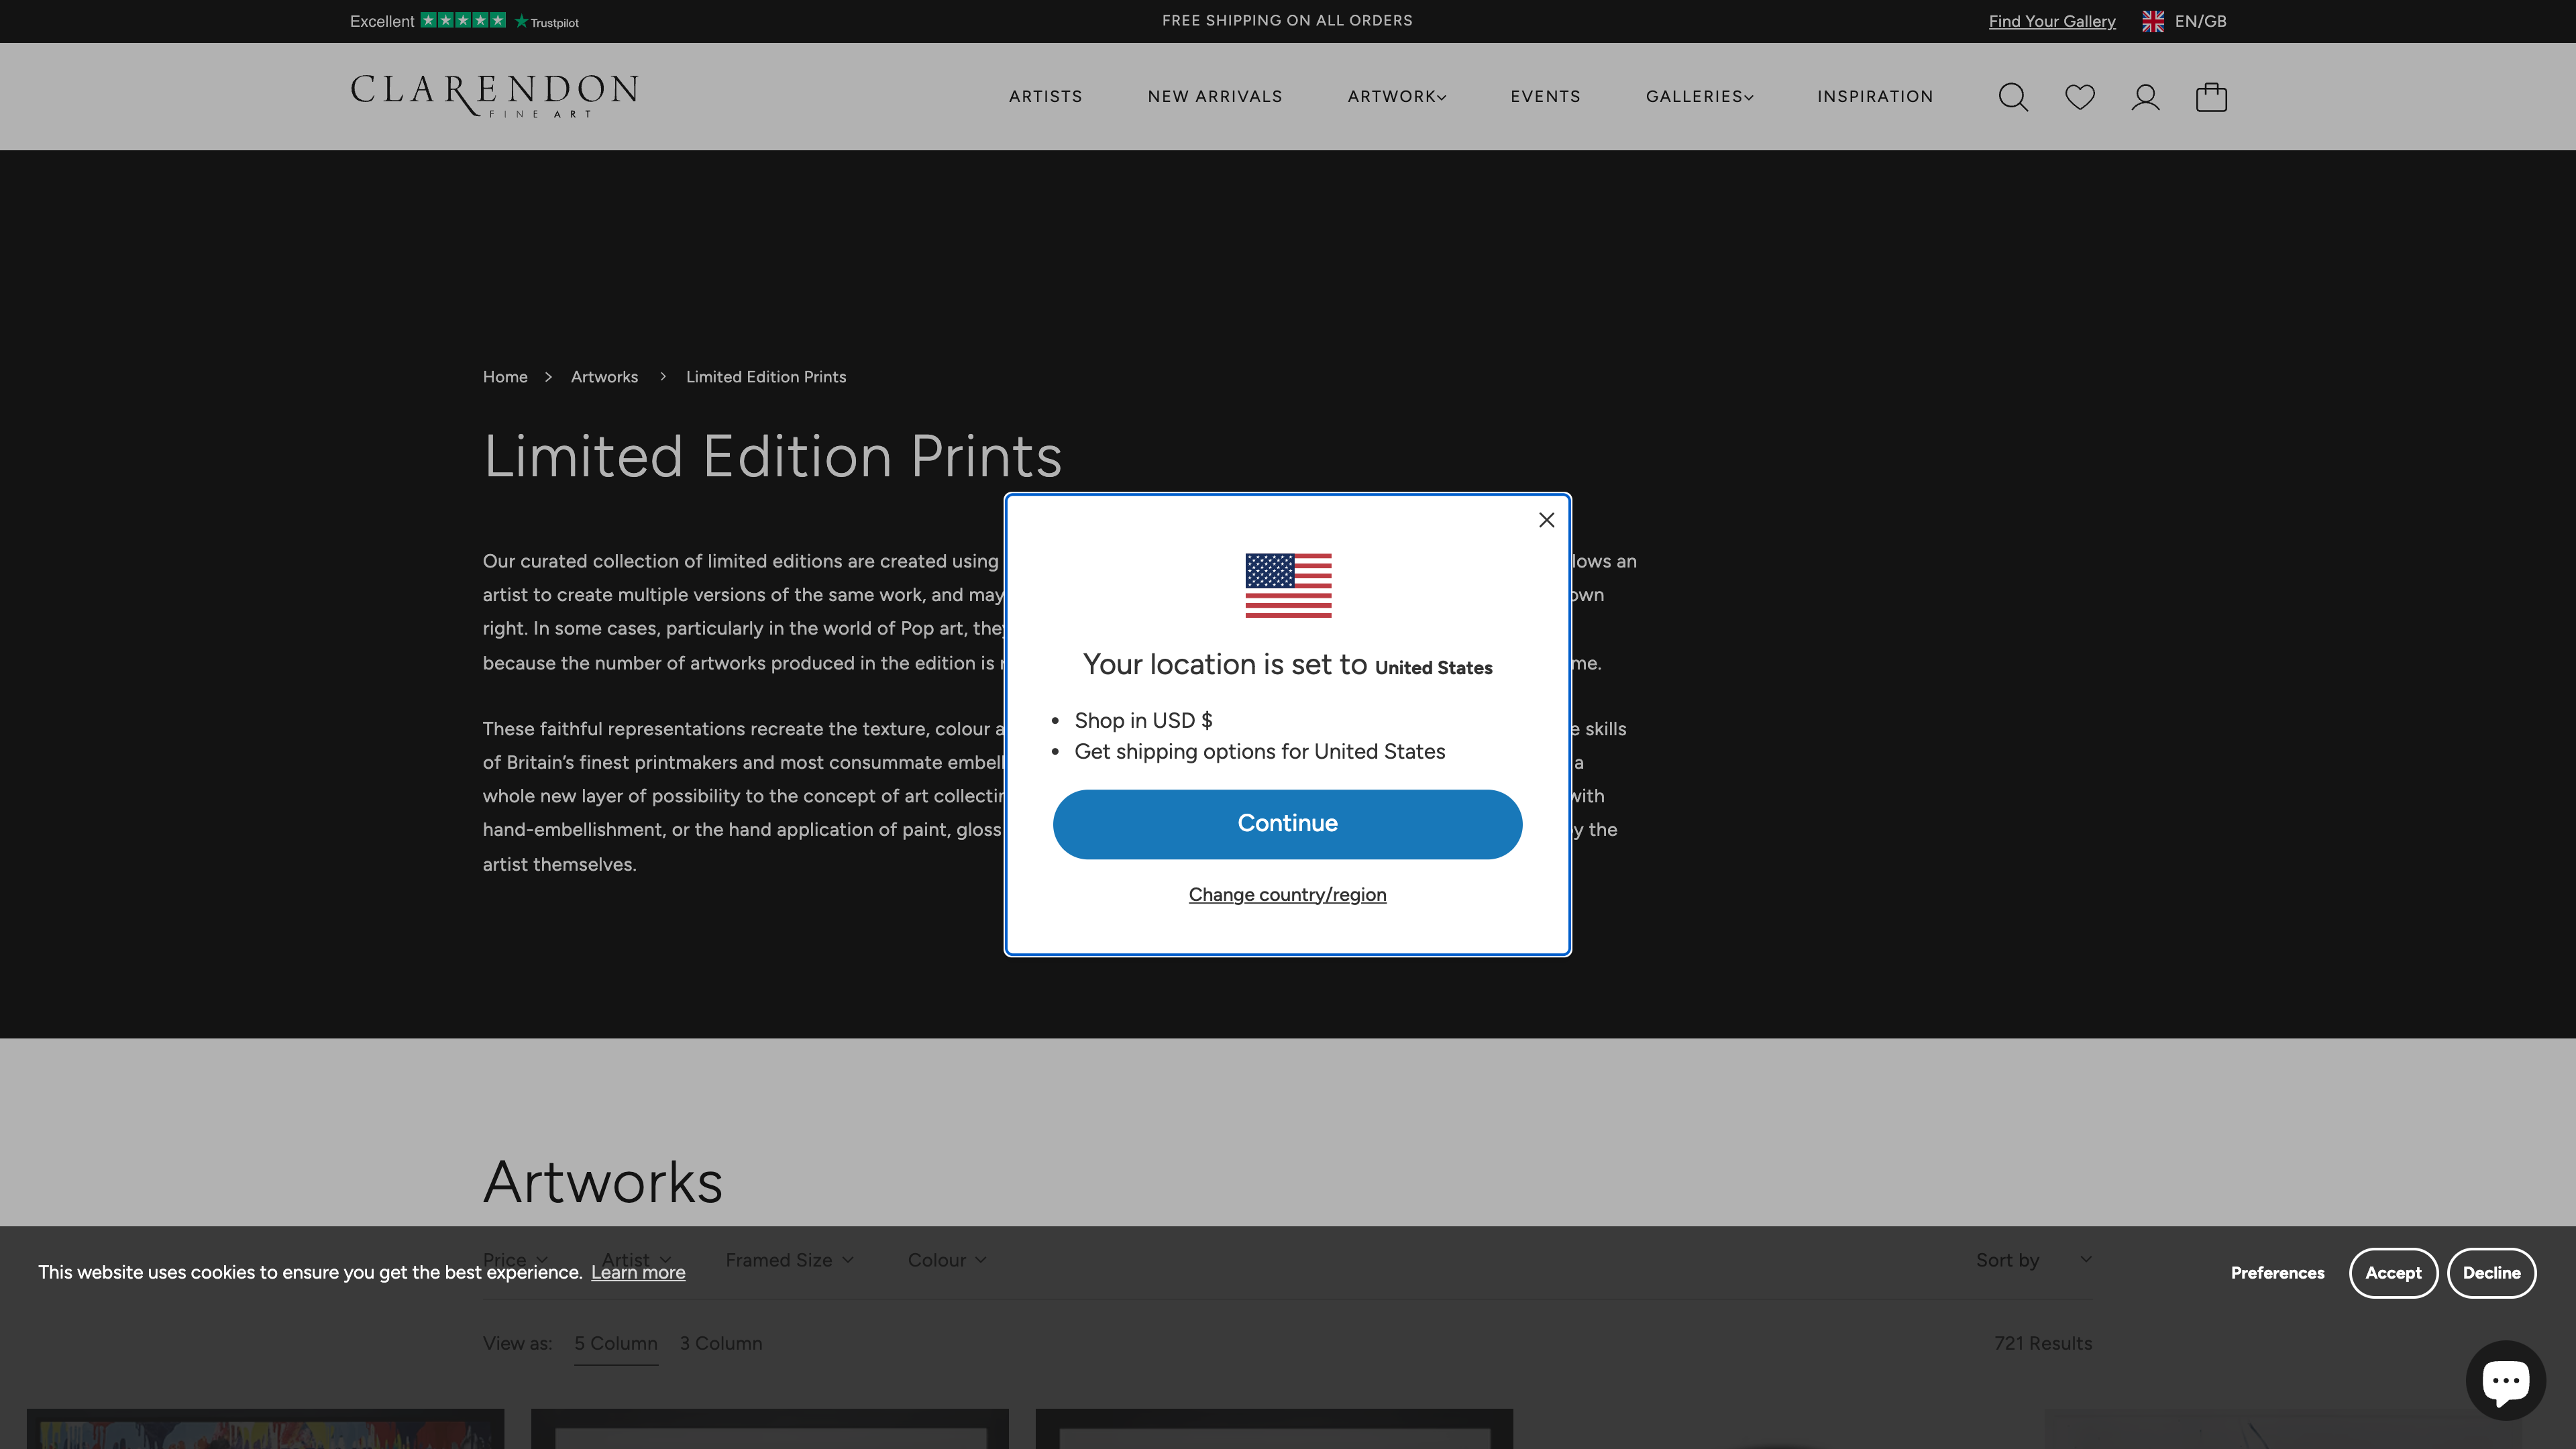Click the Clarendon Fine Art logo
The width and height of the screenshot is (2576, 1449).
tap(493, 96)
